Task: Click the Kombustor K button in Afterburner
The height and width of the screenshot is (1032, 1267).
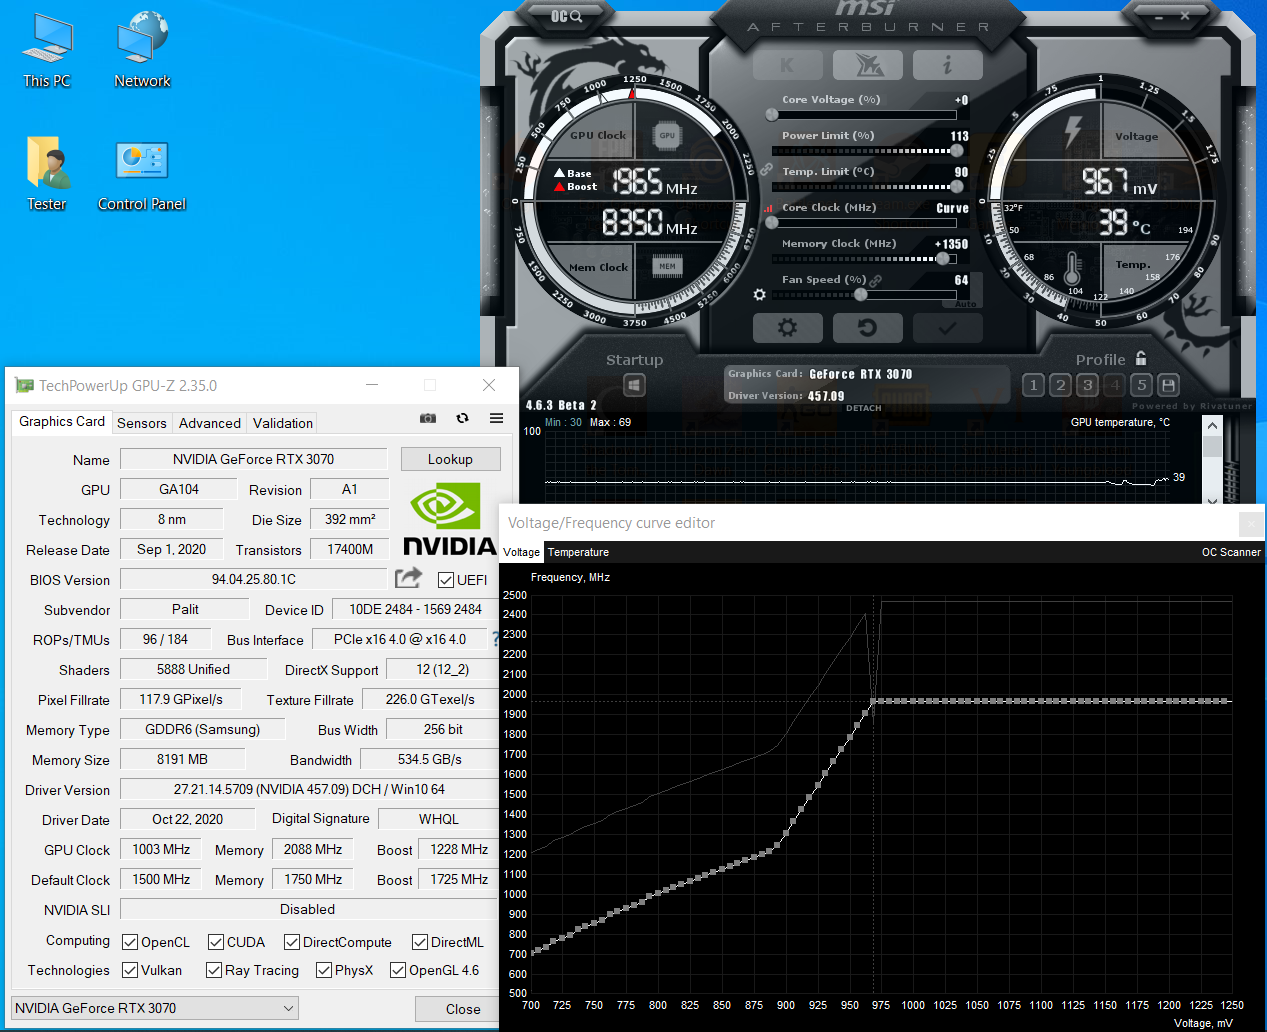Action: pos(787,66)
